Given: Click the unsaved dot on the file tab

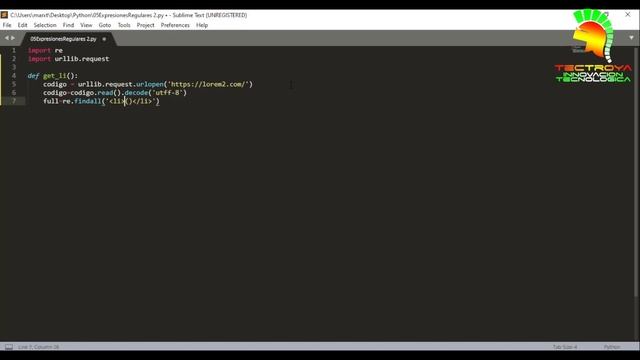Looking at the screenshot, I should tap(104, 39).
